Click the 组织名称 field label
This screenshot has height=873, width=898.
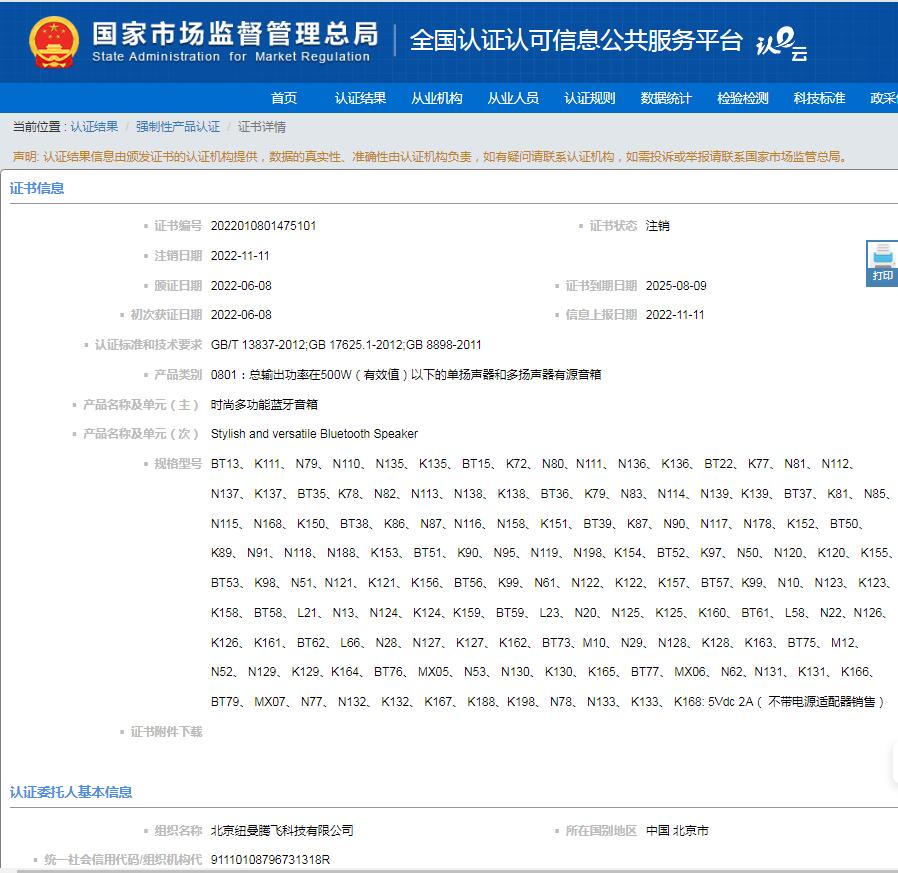[178, 831]
